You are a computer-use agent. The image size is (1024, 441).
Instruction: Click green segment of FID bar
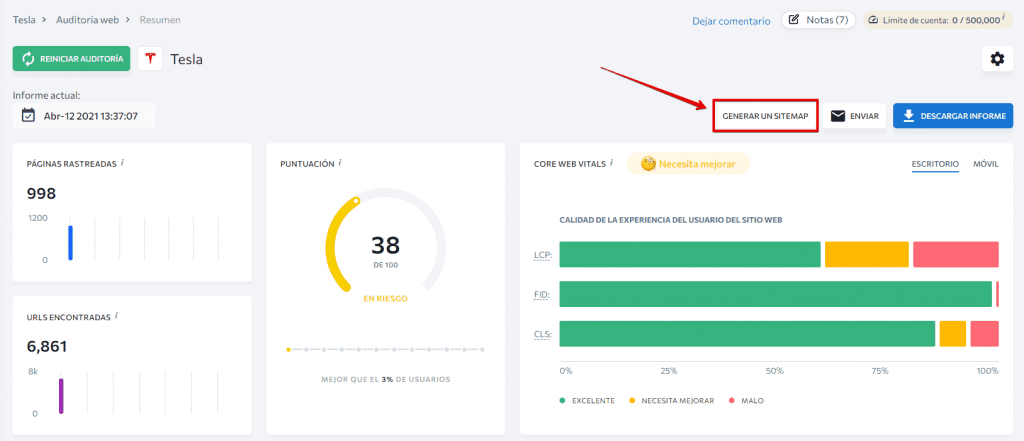[776, 294]
